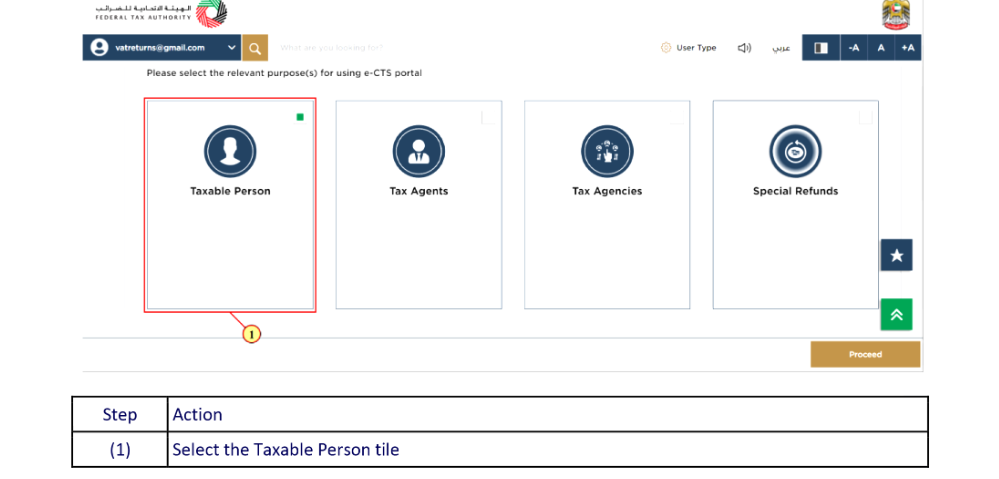Reset font size with the A button
Screen dimensions: 999x479
[881, 48]
